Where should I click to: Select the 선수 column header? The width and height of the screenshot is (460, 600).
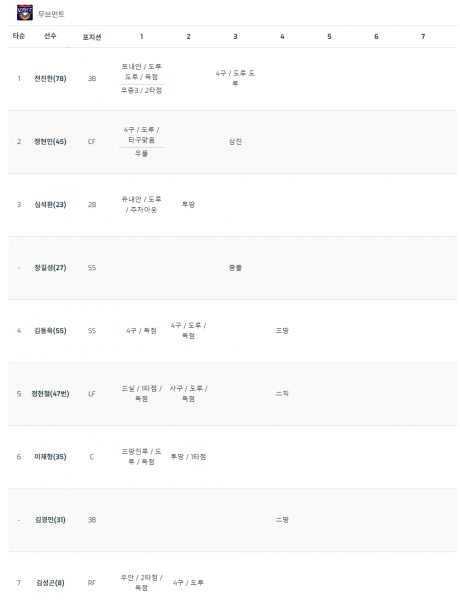[50, 36]
